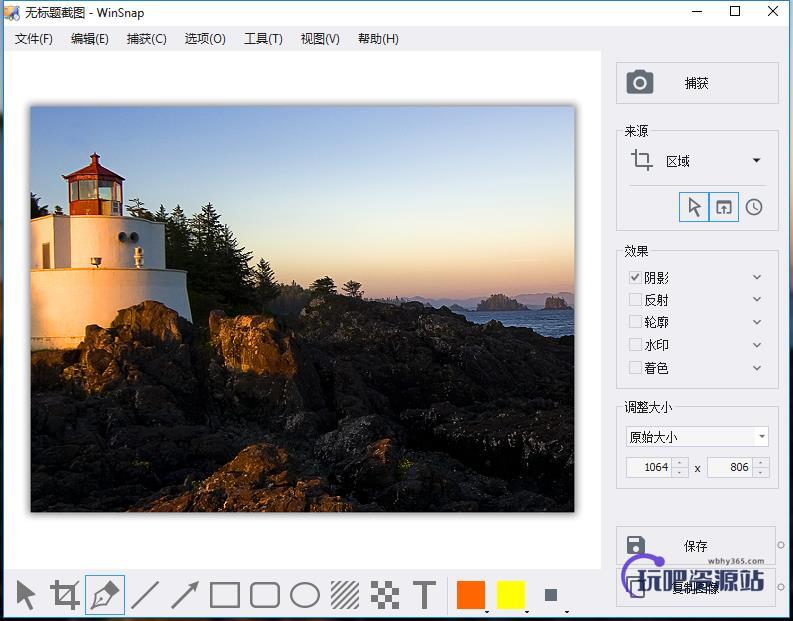
Task: Click the small circle beside 复制图像 button
Action: click(781, 587)
